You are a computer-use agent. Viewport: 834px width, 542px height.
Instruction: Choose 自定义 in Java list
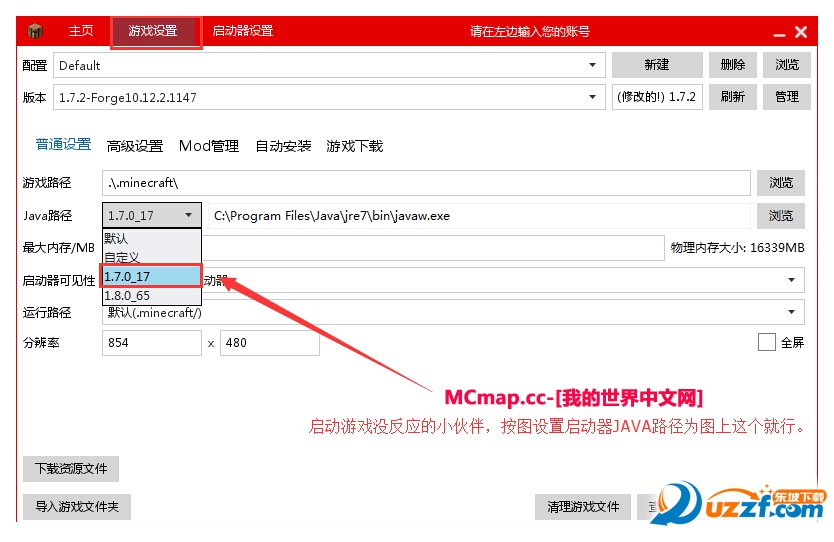click(152, 257)
